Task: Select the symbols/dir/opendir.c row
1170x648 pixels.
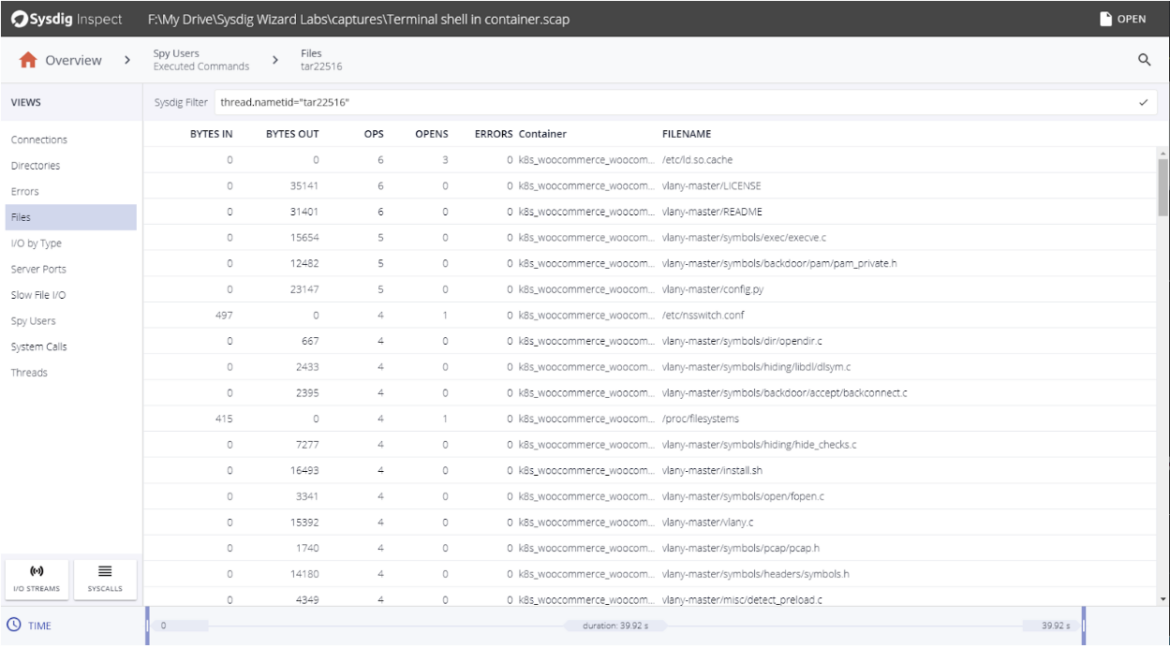Action: tap(649, 341)
